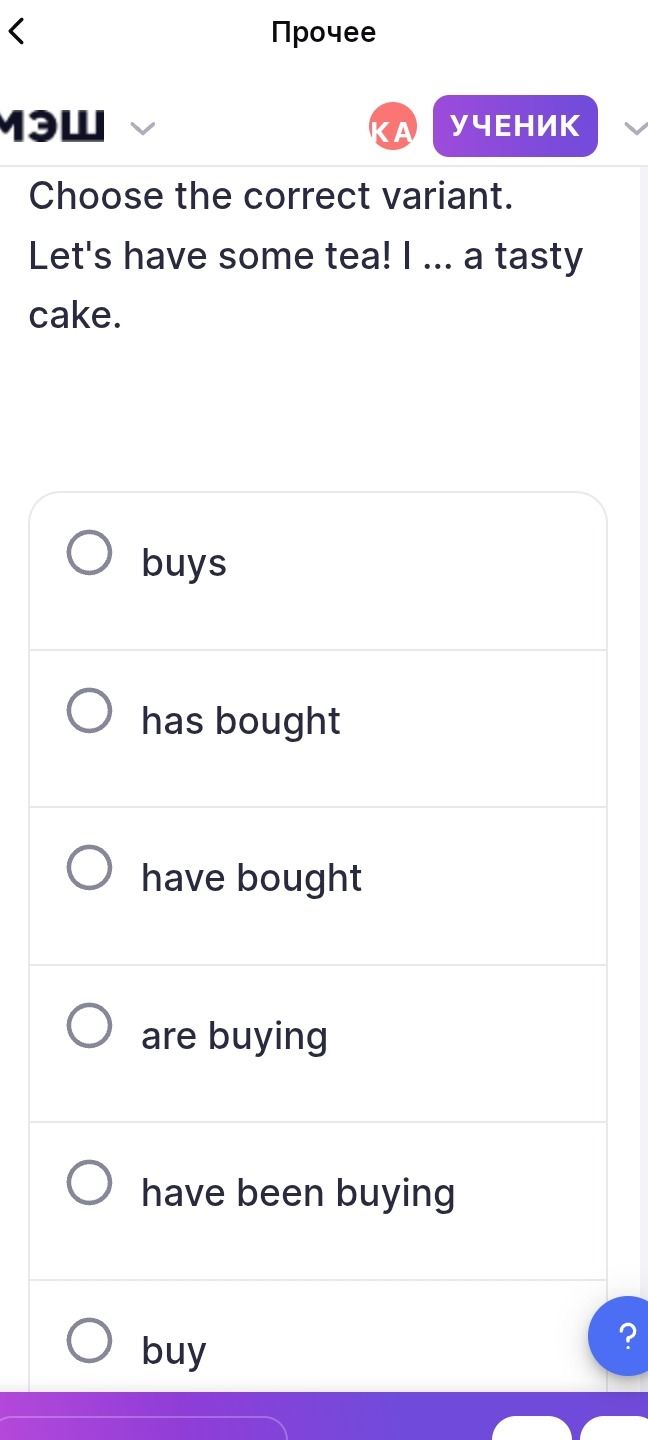Expand the dropdown chevron next to МЭШ
648x1440 pixels.
pos(144,128)
